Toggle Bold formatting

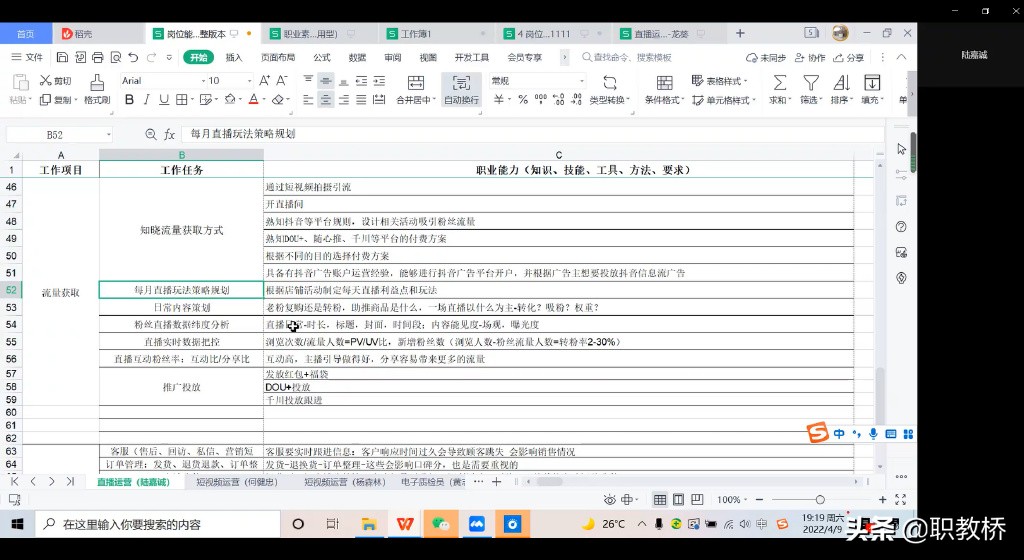(x=129, y=100)
